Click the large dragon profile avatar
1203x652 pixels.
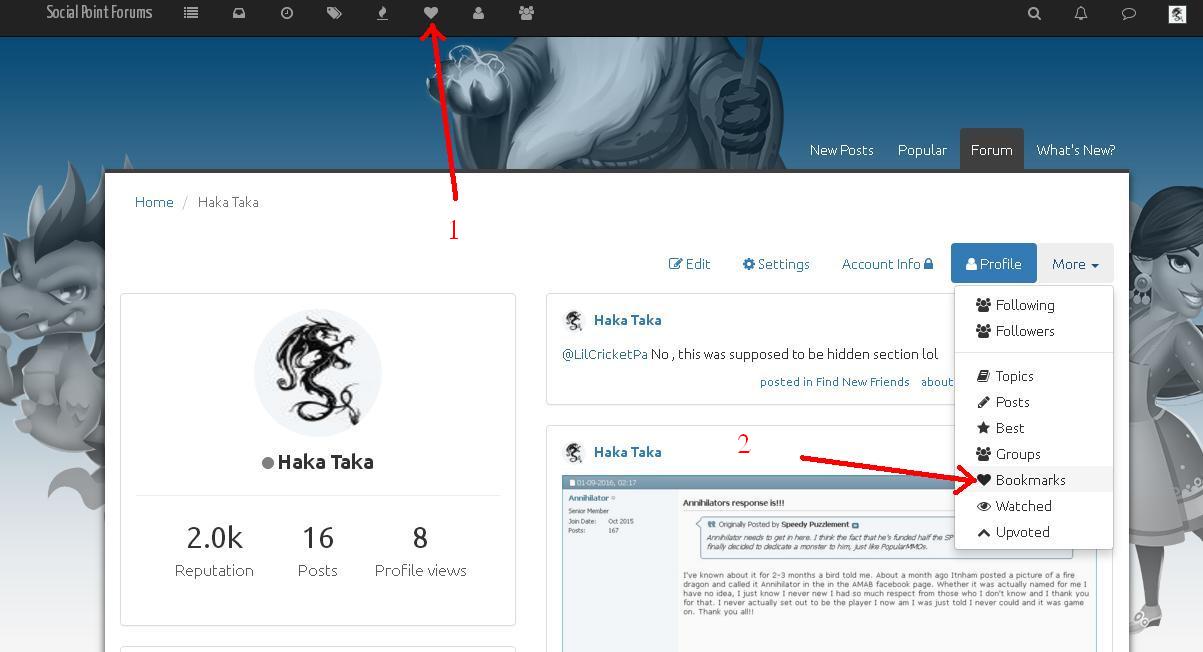(x=318, y=373)
